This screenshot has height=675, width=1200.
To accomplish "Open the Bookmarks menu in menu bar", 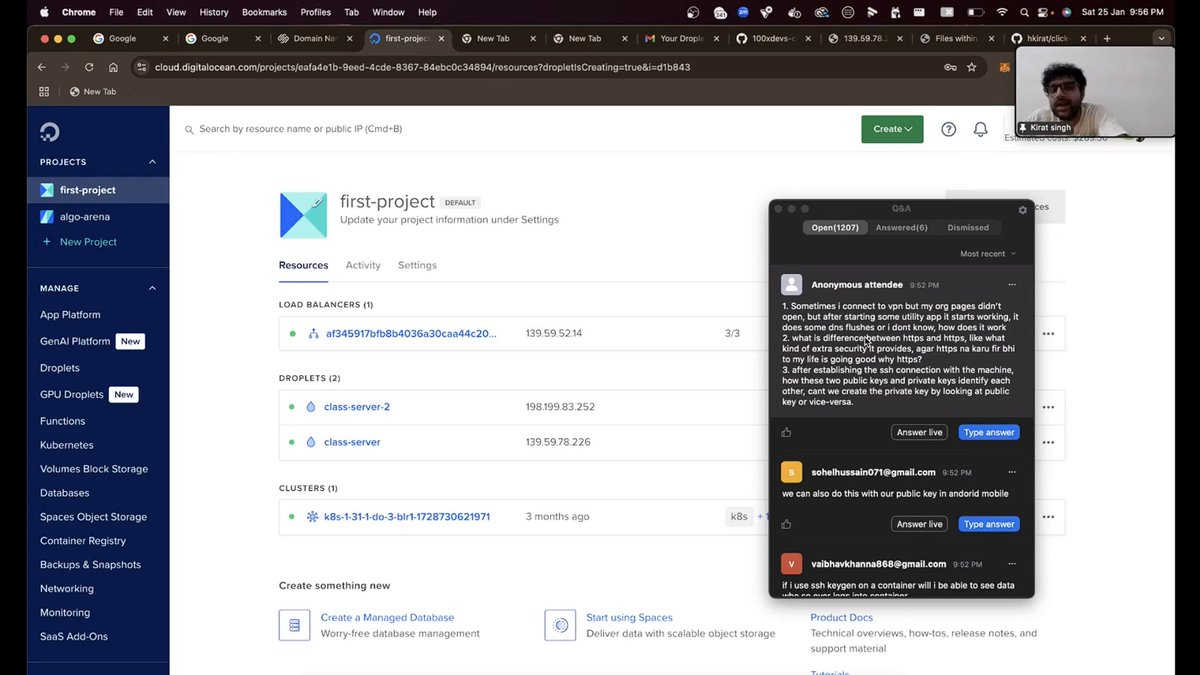I will 264,12.
